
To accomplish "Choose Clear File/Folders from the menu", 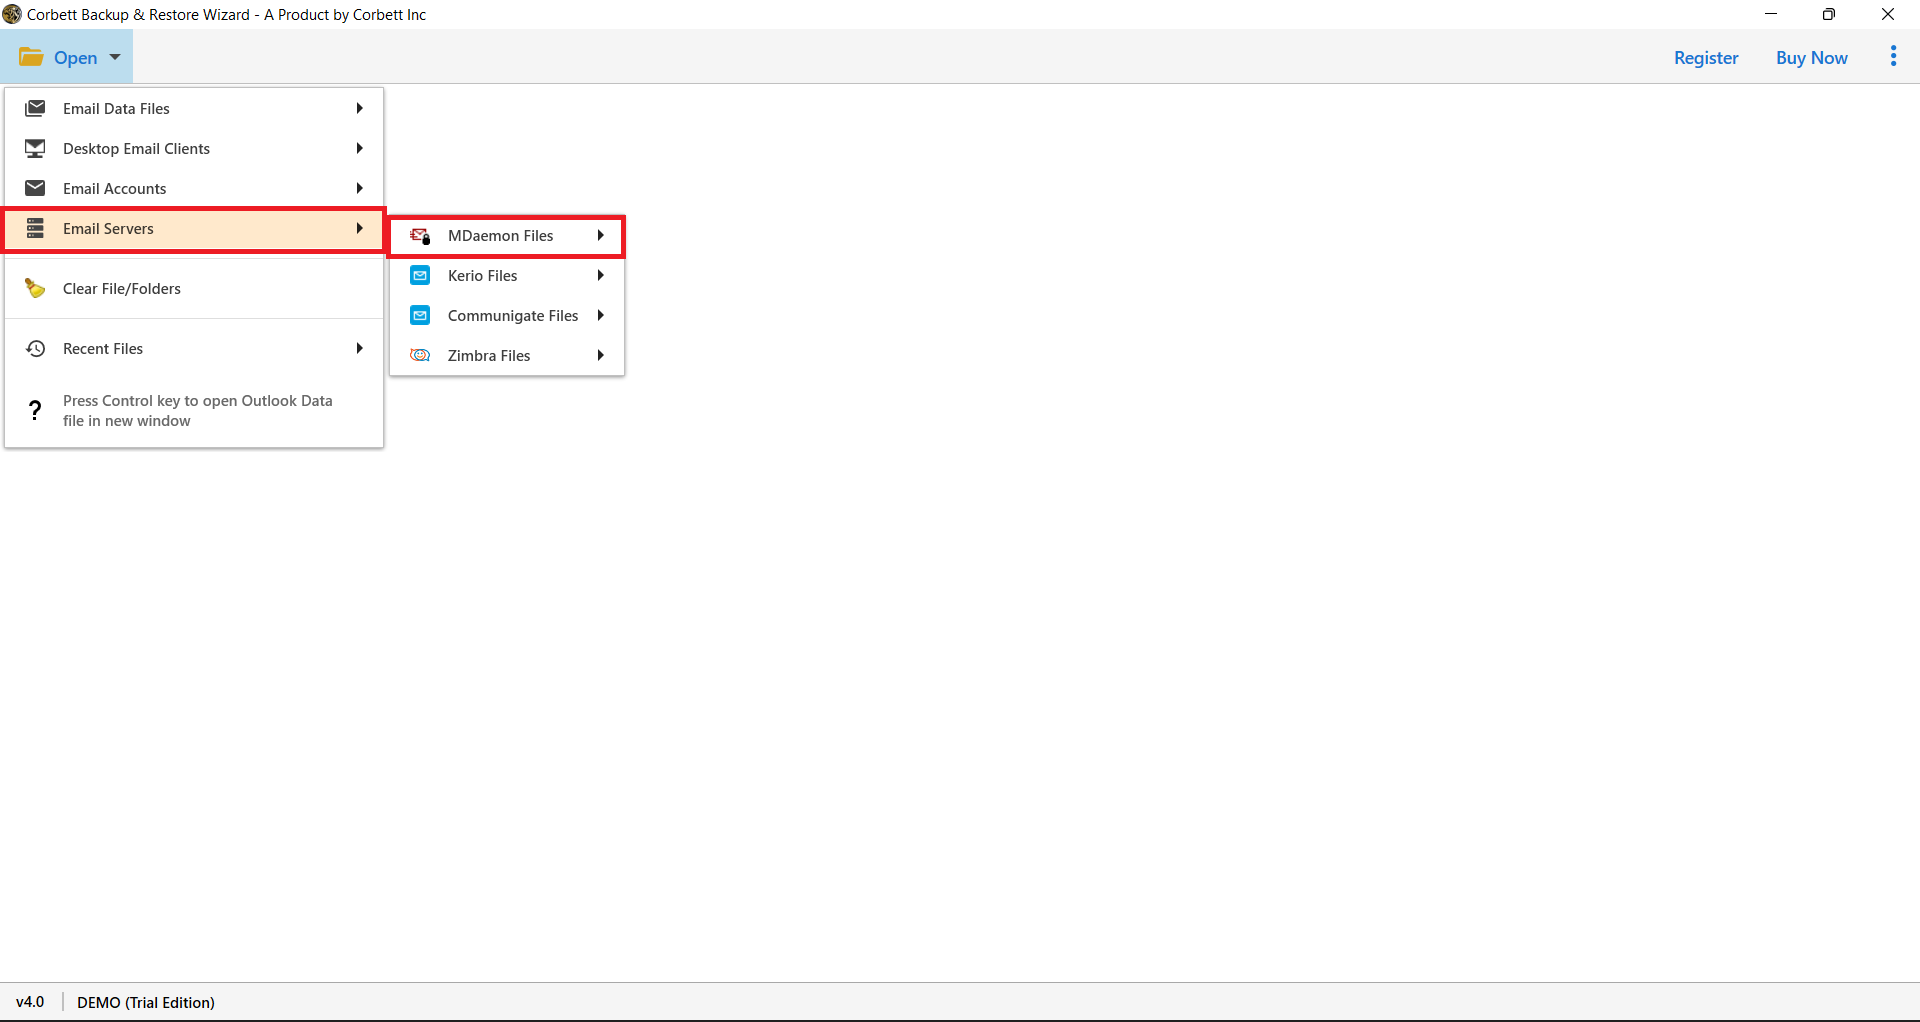I will (x=194, y=288).
